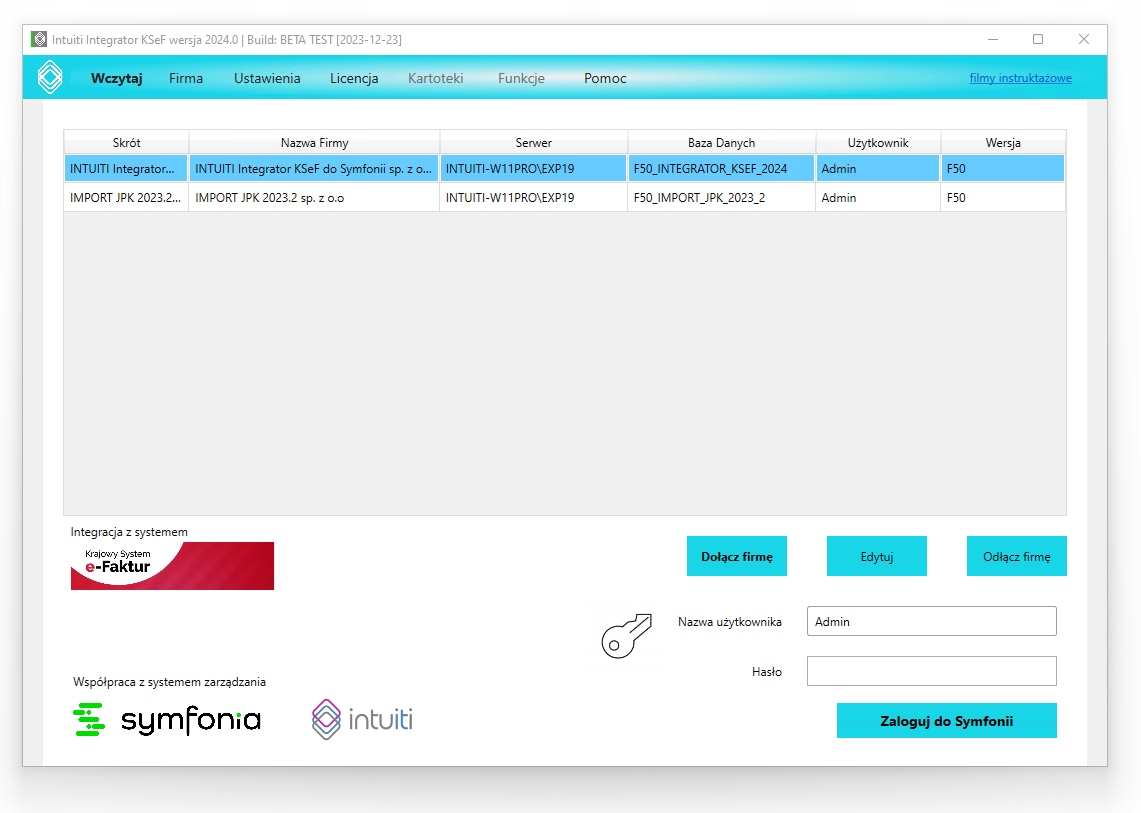Sort by the Baza Danych column header
This screenshot has height=813, width=1141.
click(721, 143)
